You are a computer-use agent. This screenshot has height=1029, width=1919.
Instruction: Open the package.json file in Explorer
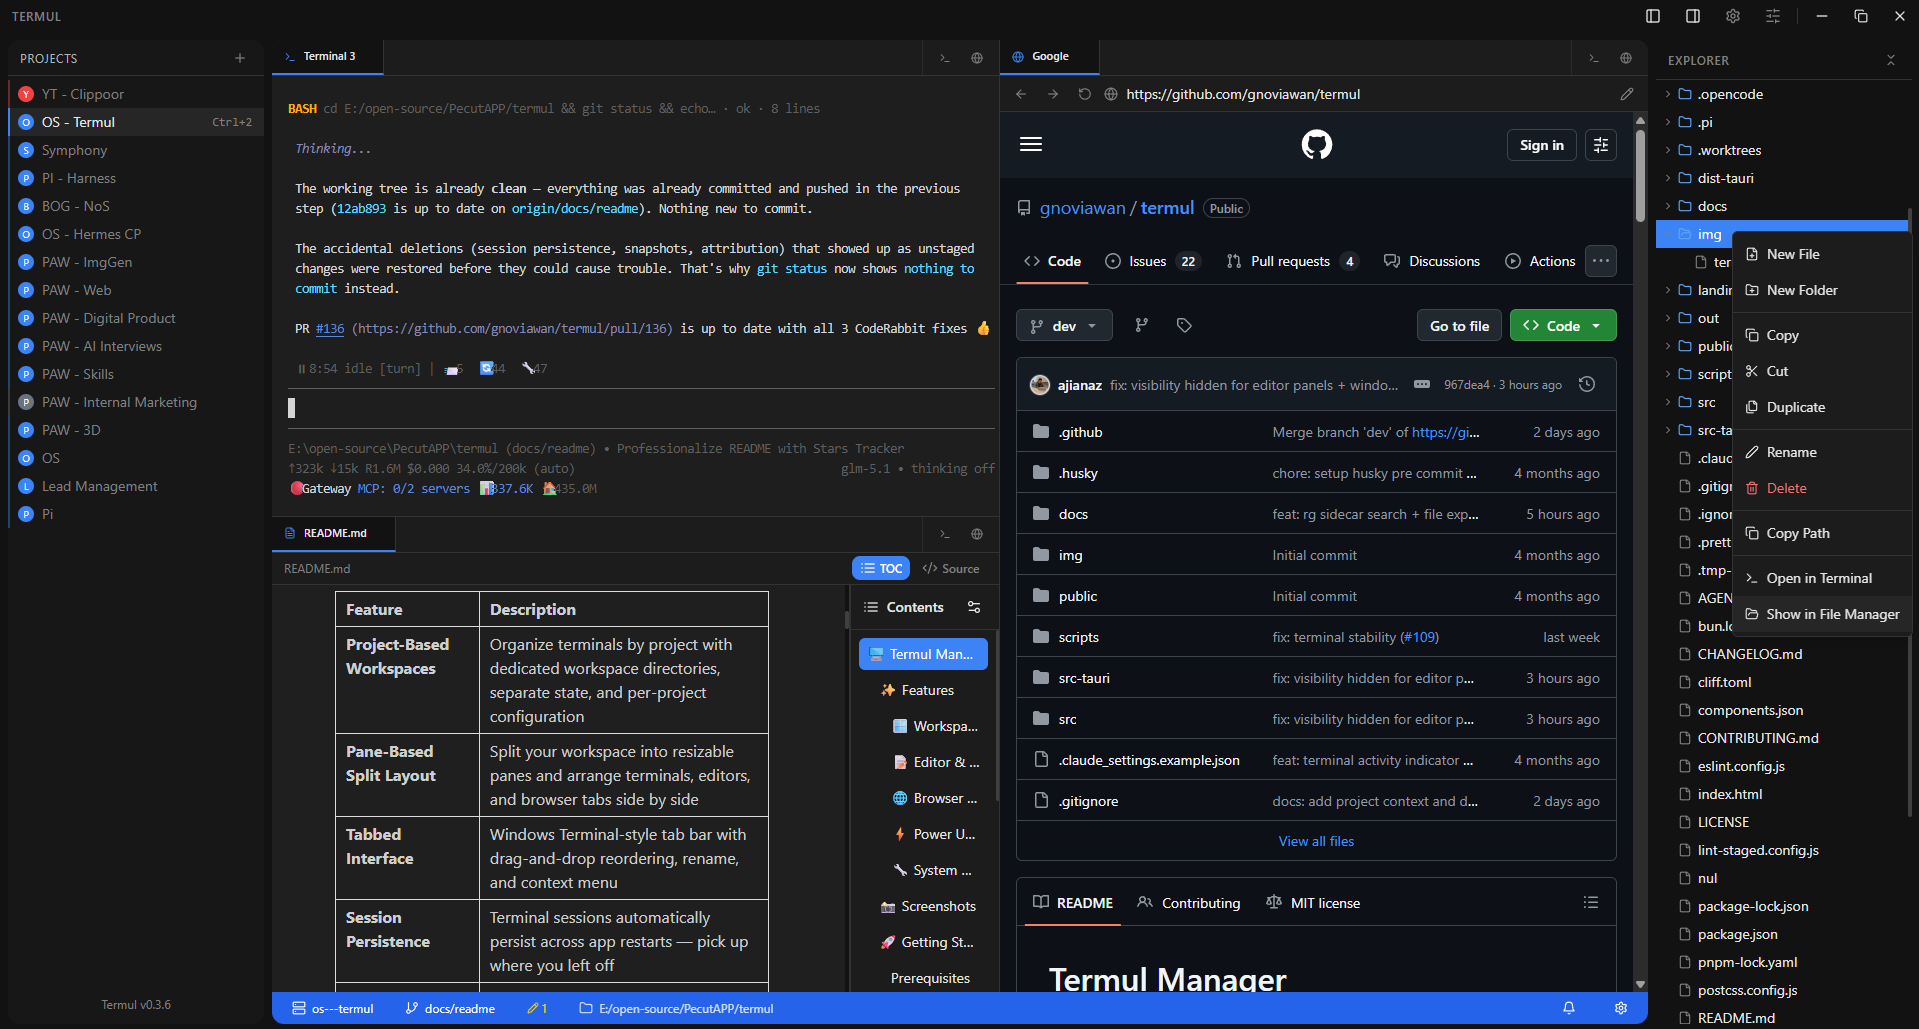[1737, 934]
